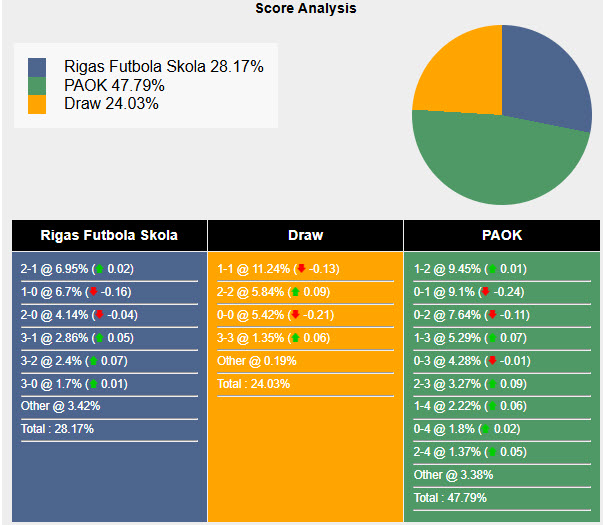Click the PAOK 47.79% legend text
The width and height of the screenshot is (603, 525).
[x=114, y=85]
